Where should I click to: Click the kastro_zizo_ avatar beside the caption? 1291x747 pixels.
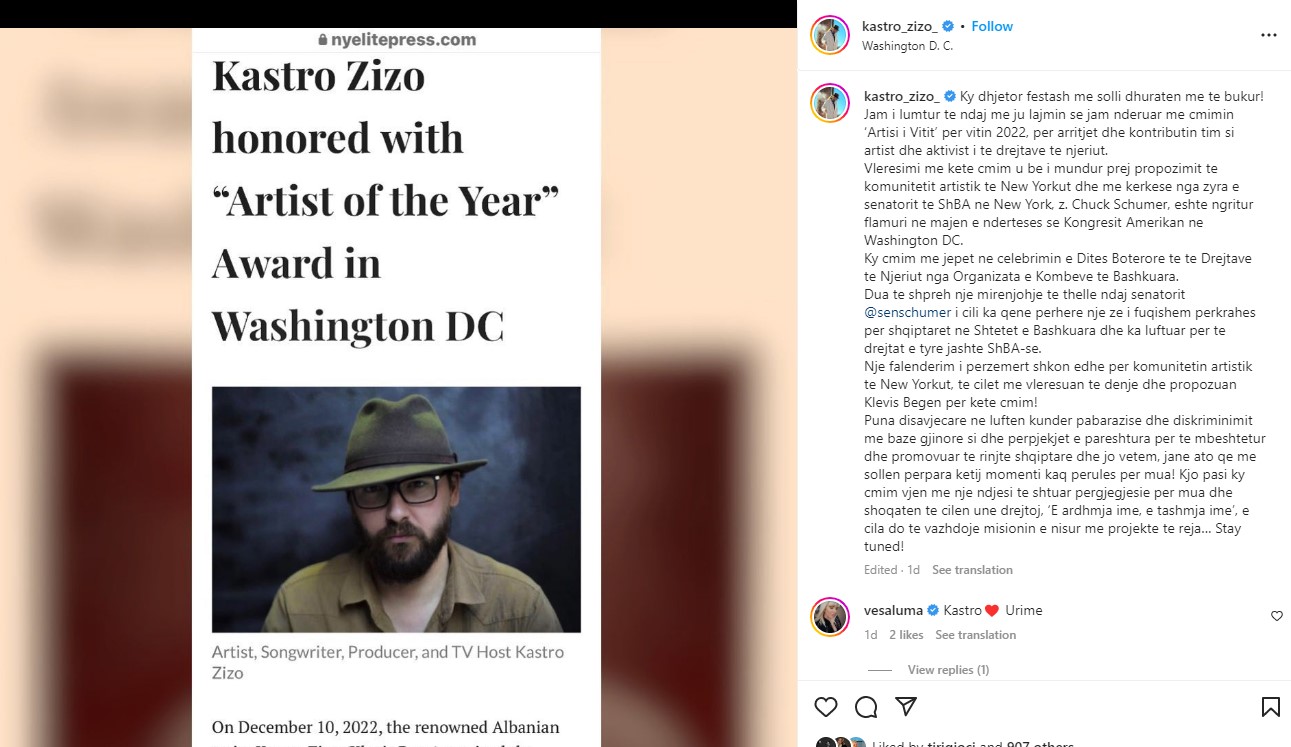click(x=830, y=103)
